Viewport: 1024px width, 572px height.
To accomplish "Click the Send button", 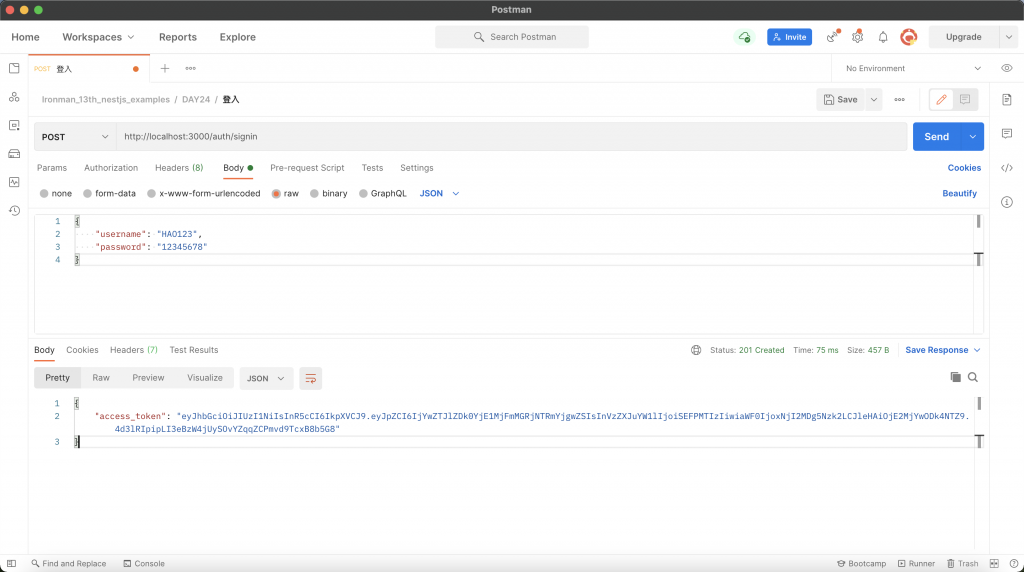I will click(x=936, y=137).
